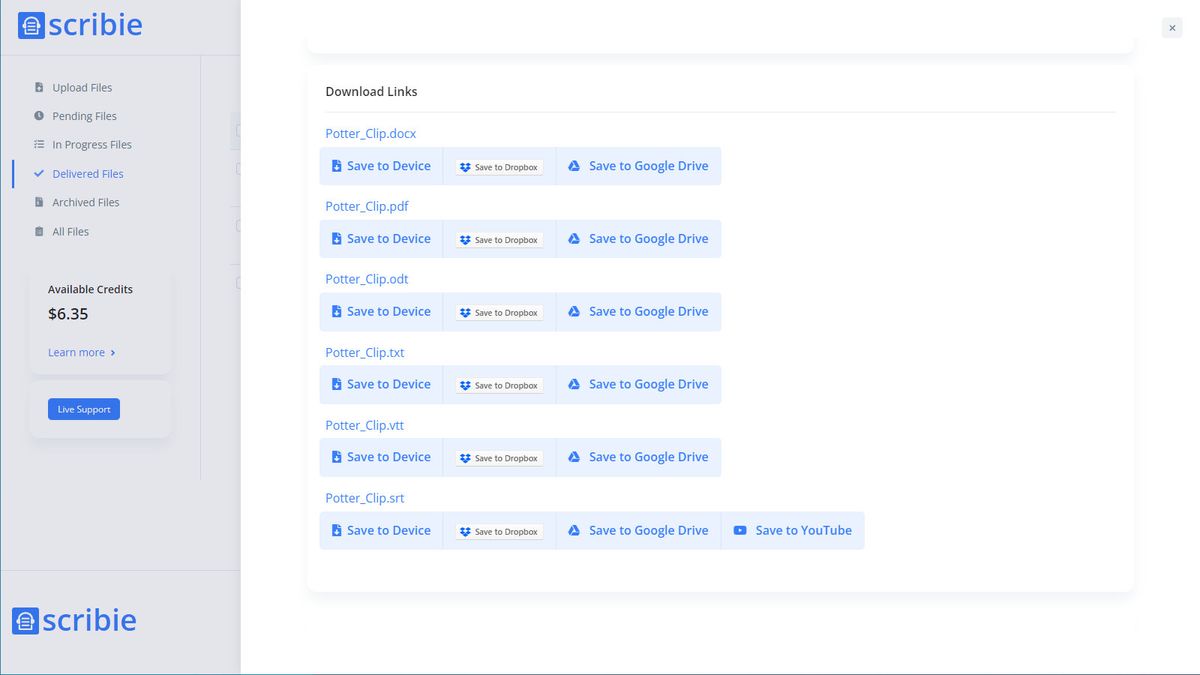Viewport: 1200px width, 675px height.
Task: Close the download links panel
Action: coord(1172,28)
